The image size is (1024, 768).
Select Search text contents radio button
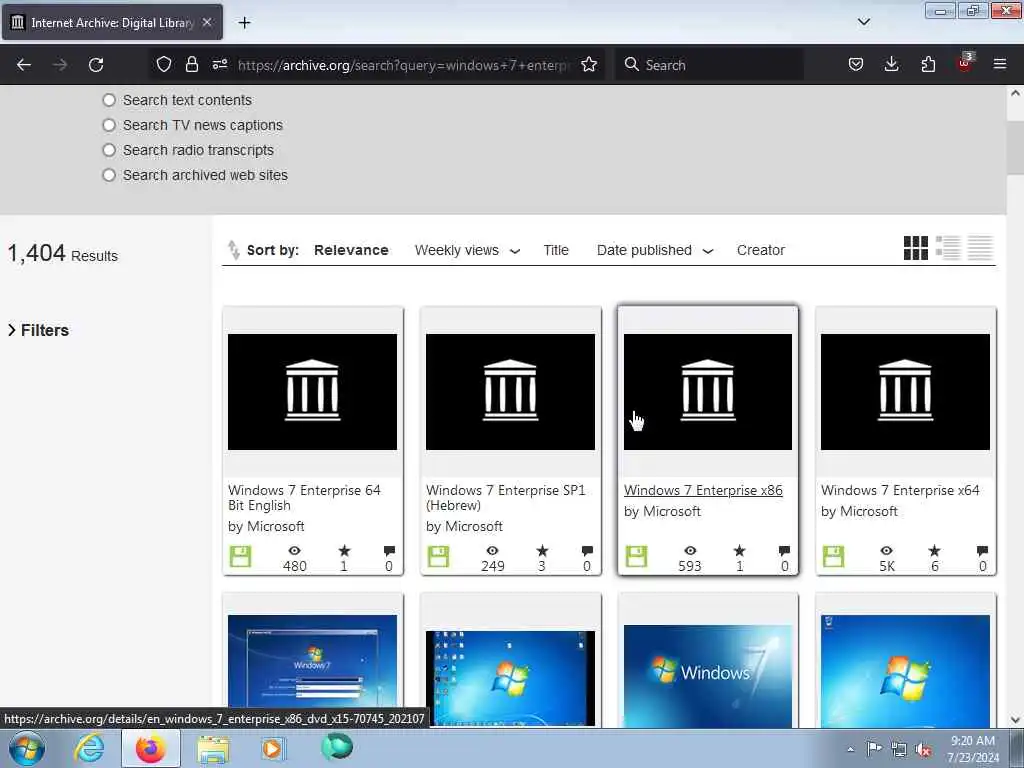(x=109, y=100)
